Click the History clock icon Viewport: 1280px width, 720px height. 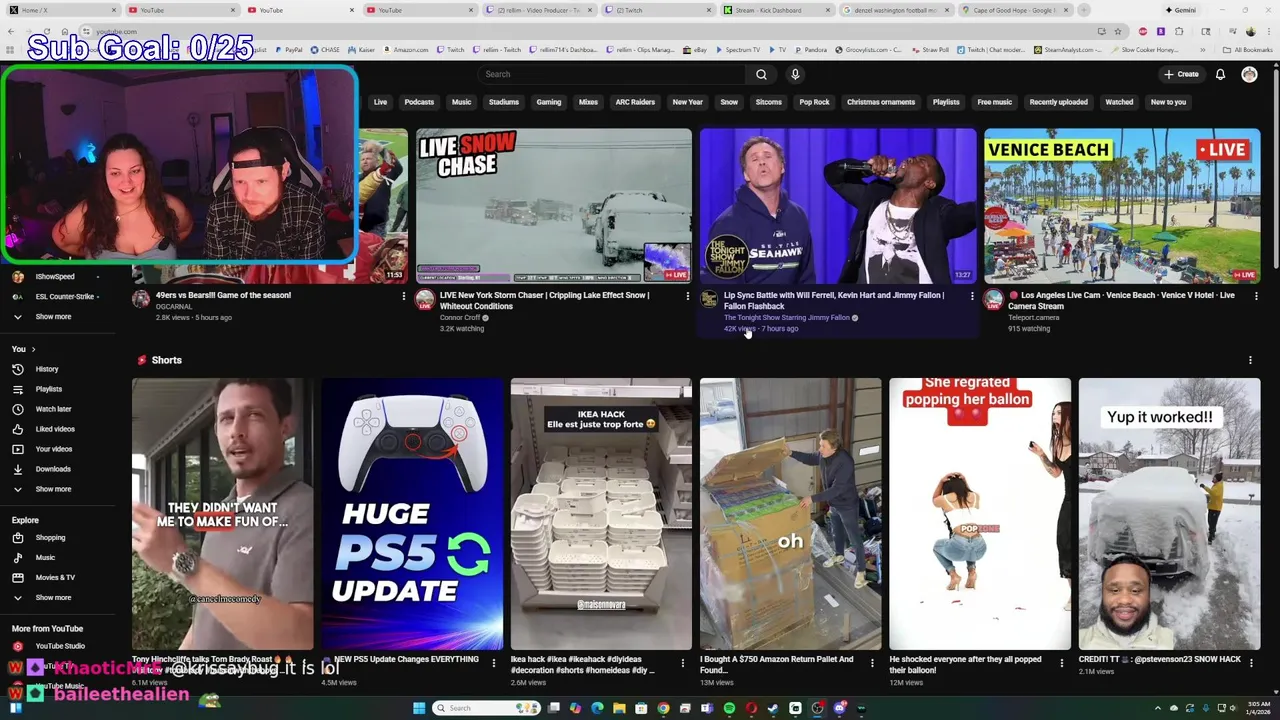coord(17,369)
